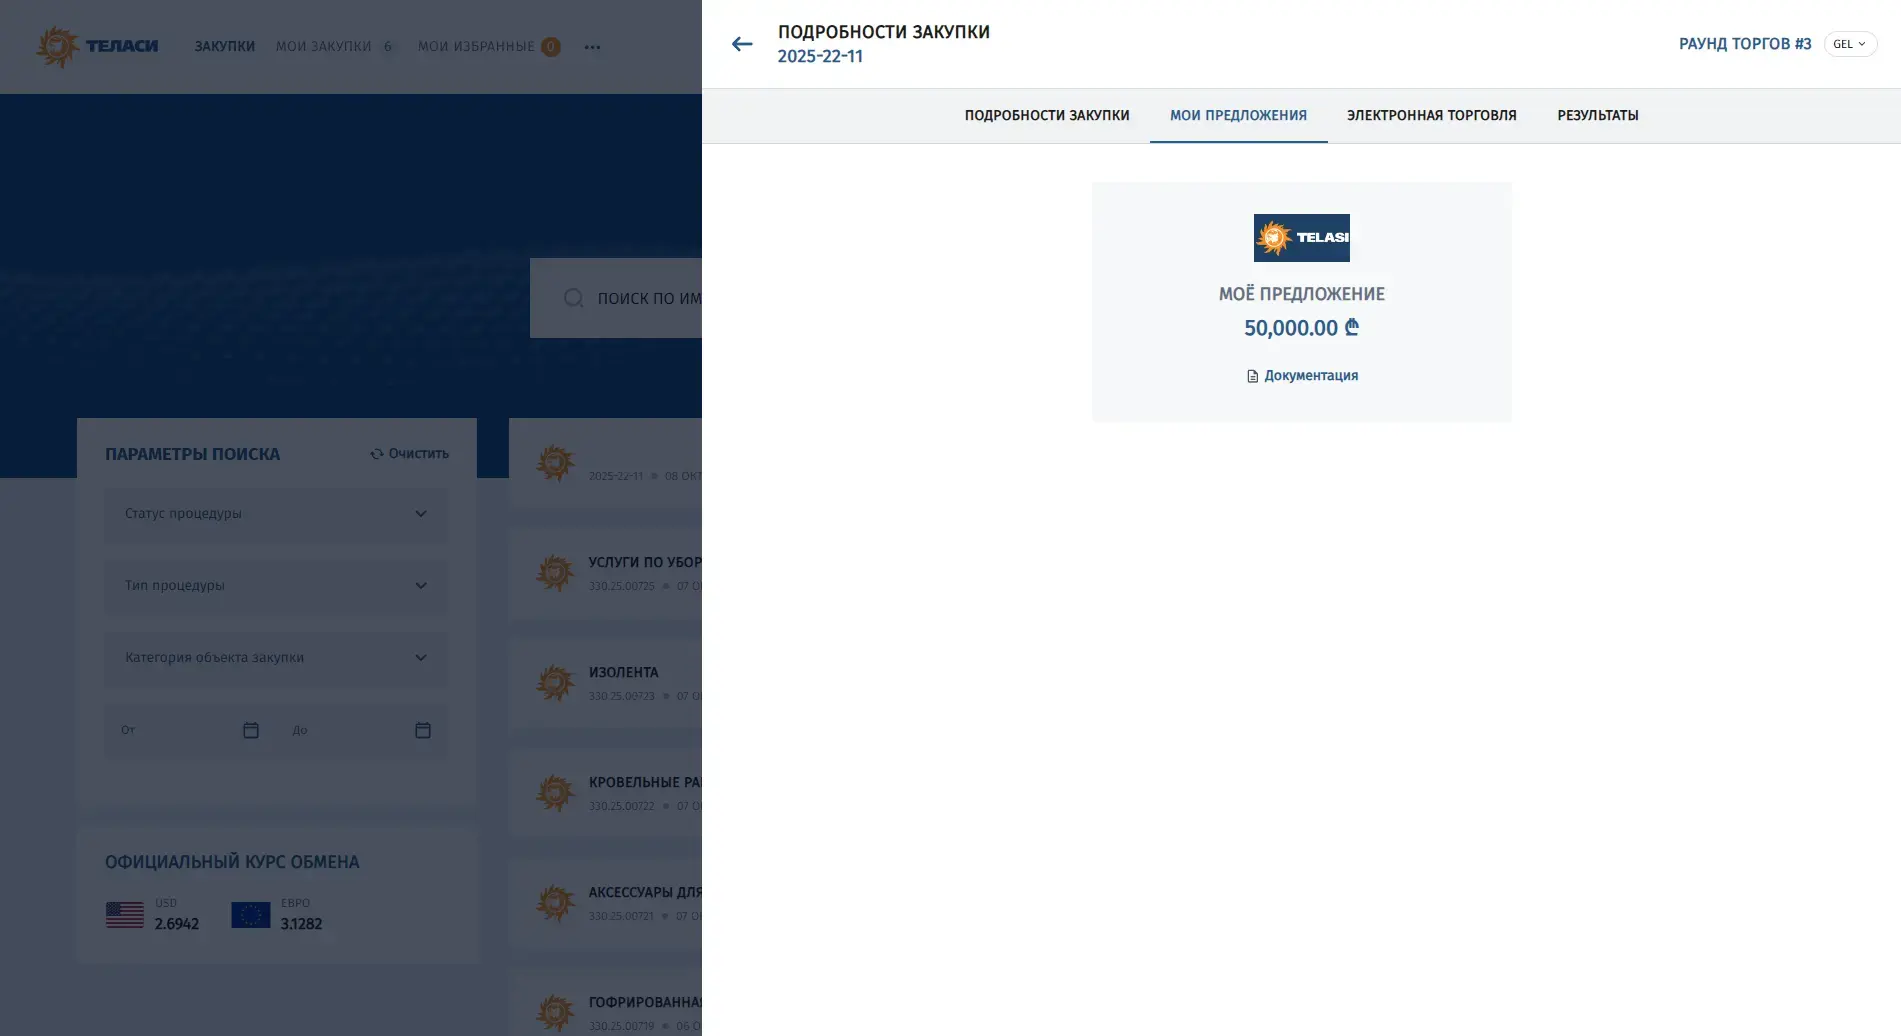The image size is (1901, 1036).
Task: Click Очистить to reset search filters
Action: [x=409, y=454]
